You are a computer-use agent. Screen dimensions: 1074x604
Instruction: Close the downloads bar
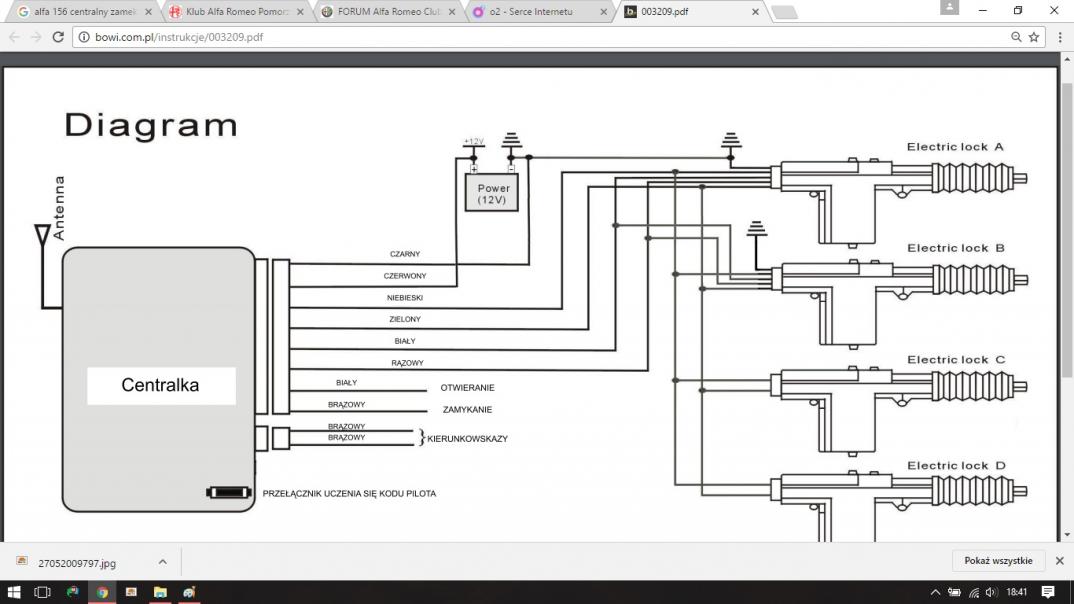click(x=1060, y=561)
